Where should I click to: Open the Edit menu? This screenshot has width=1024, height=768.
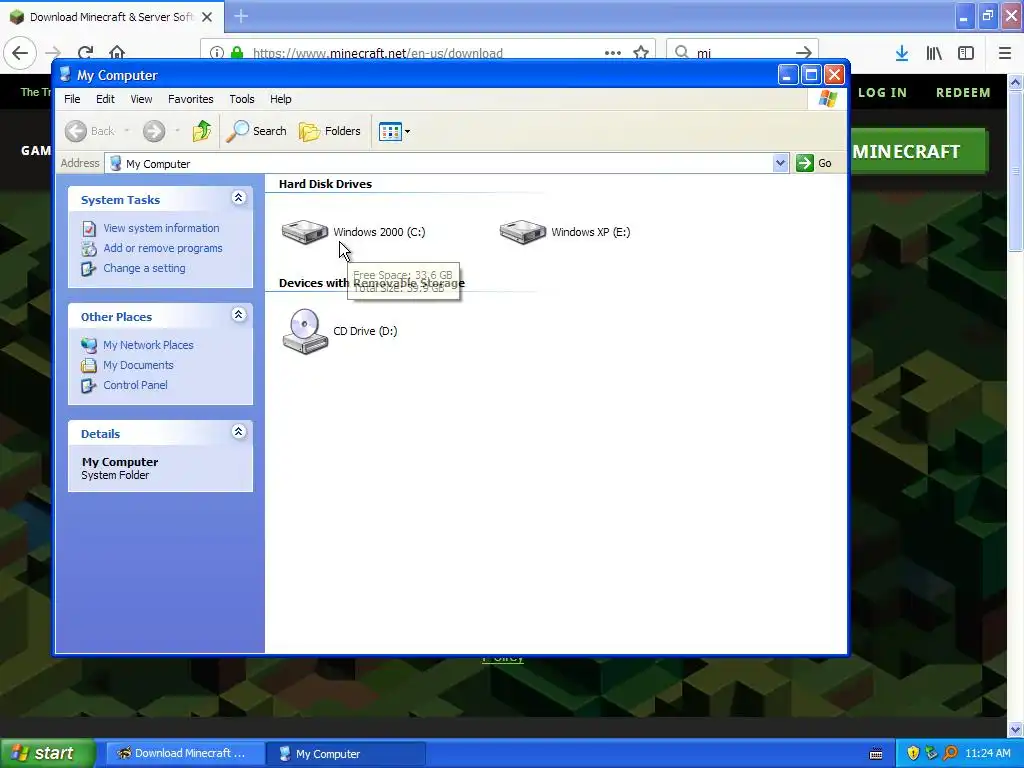point(105,99)
